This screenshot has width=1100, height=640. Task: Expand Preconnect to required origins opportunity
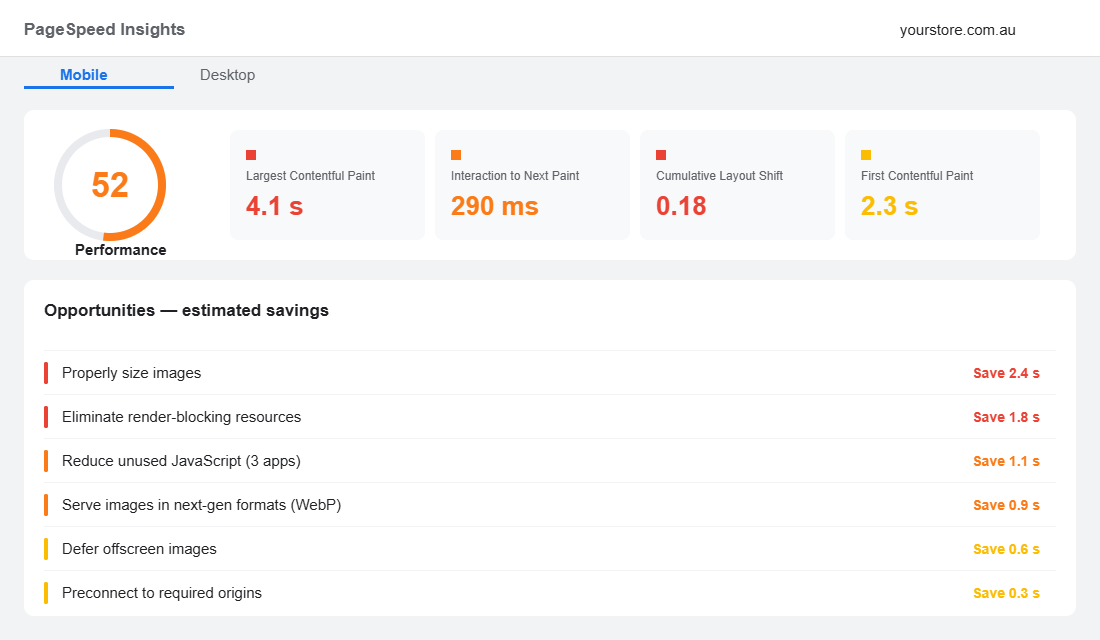pos(549,593)
